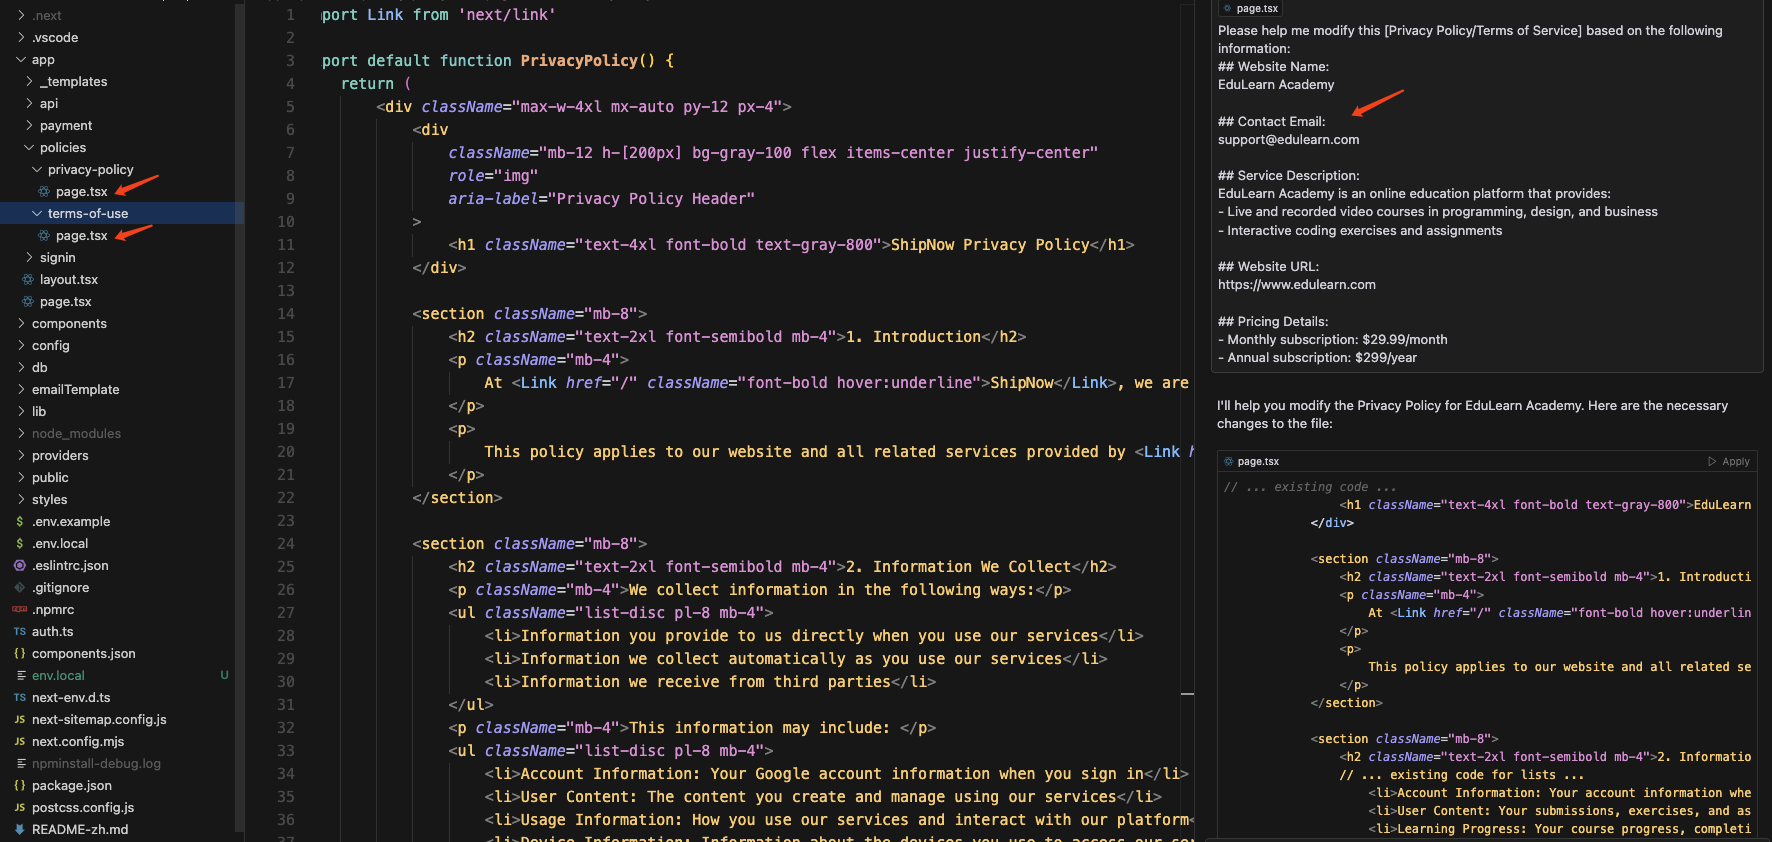Image resolution: width=1772 pixels, height=842 pixels.
Task: Click the JS icon of next.config.mjs
Action: pos(20,741)
